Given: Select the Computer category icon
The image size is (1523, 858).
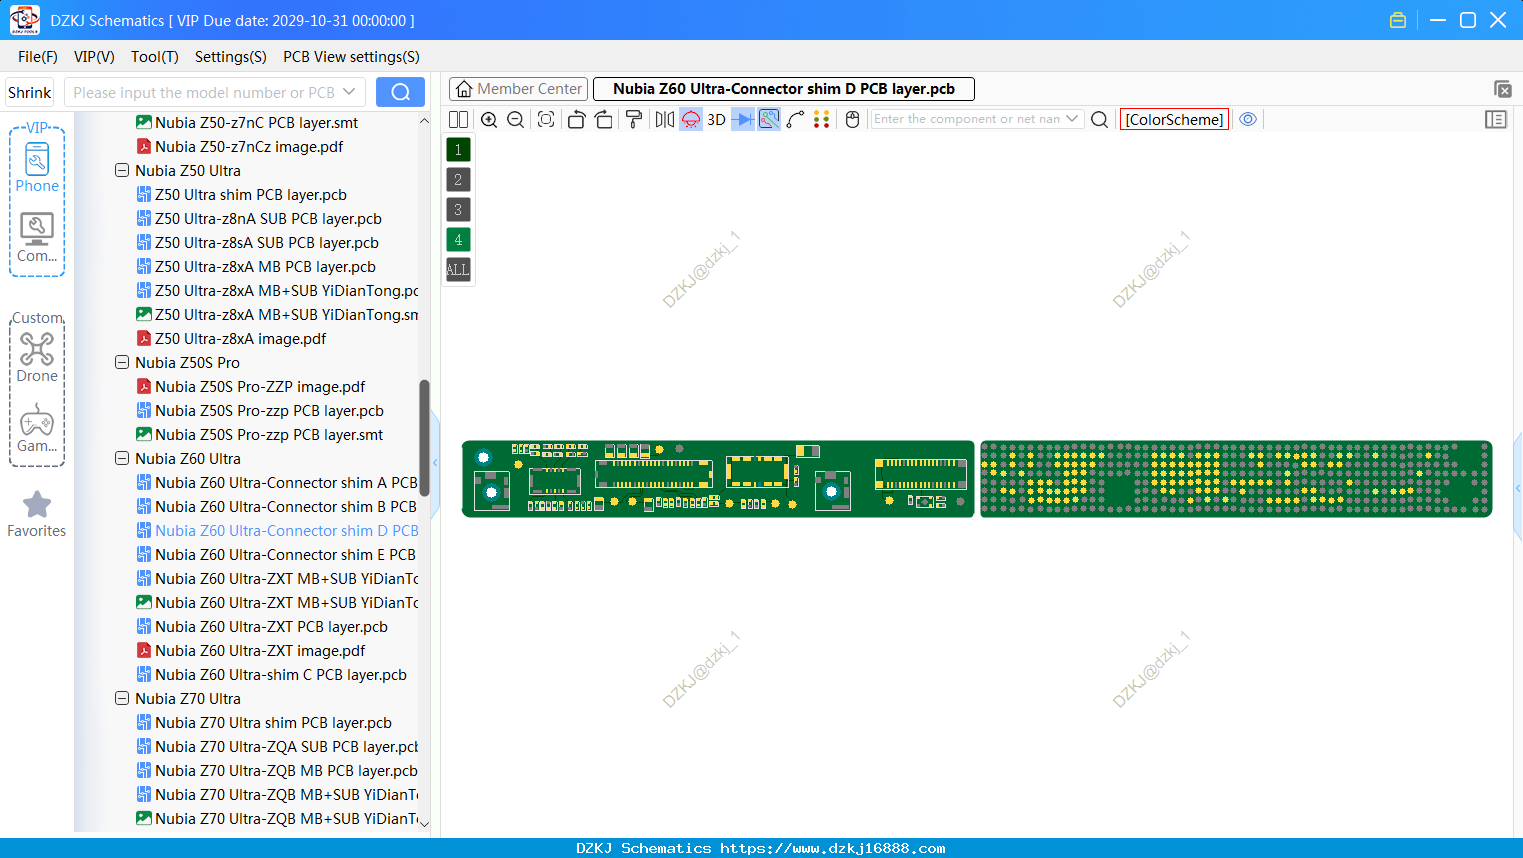Looking at the screenshot, I should tap(37, 238).
